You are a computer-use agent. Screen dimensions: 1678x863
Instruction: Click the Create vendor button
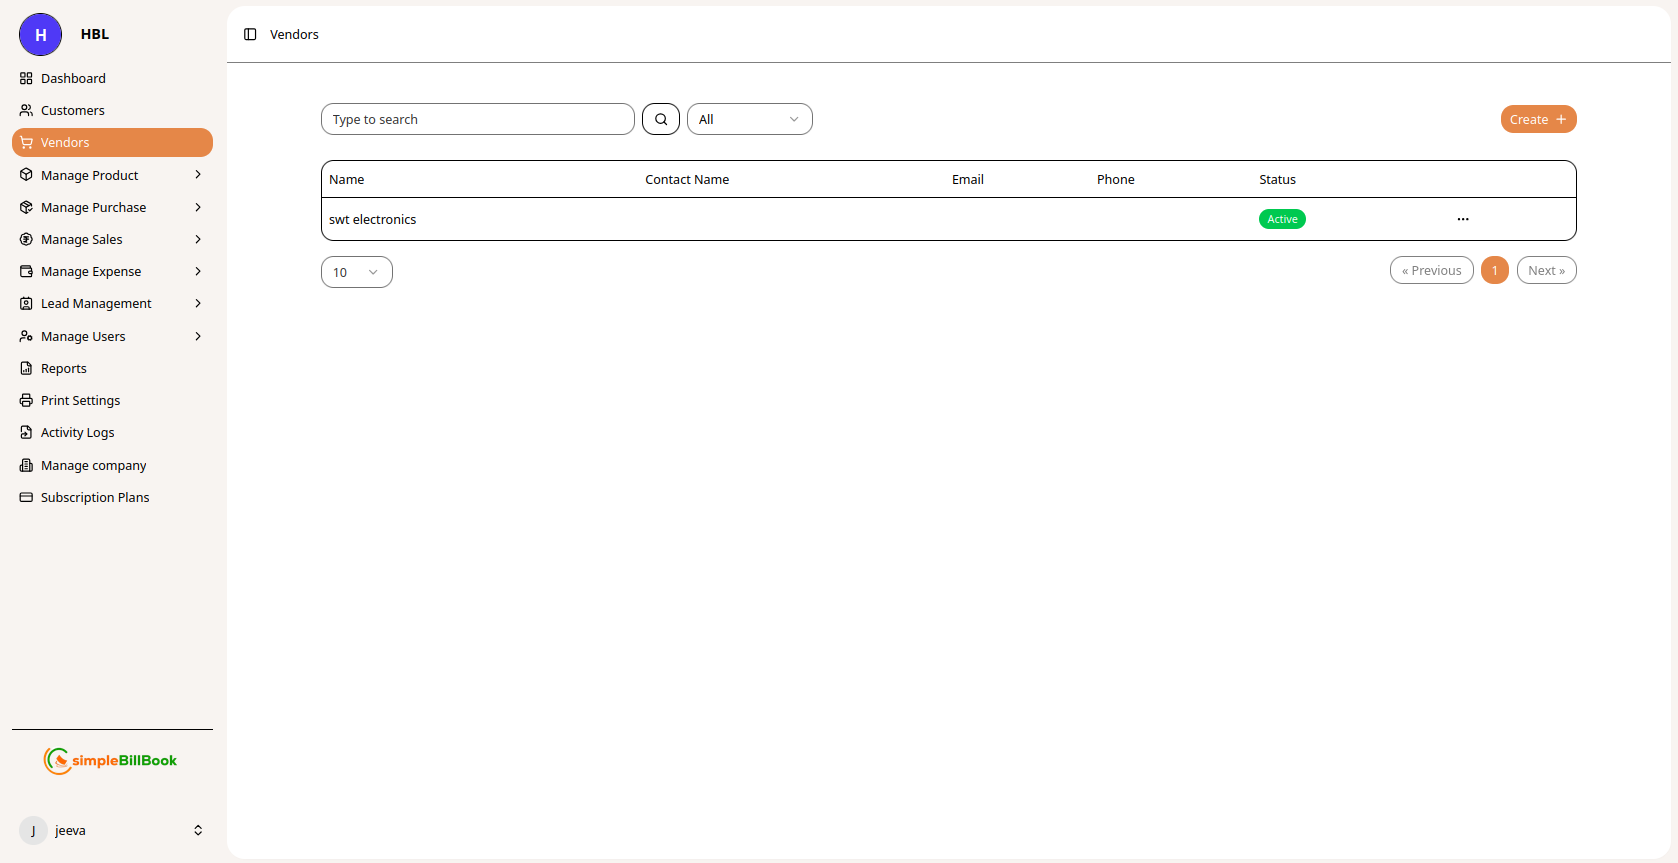pos(1537,119)
